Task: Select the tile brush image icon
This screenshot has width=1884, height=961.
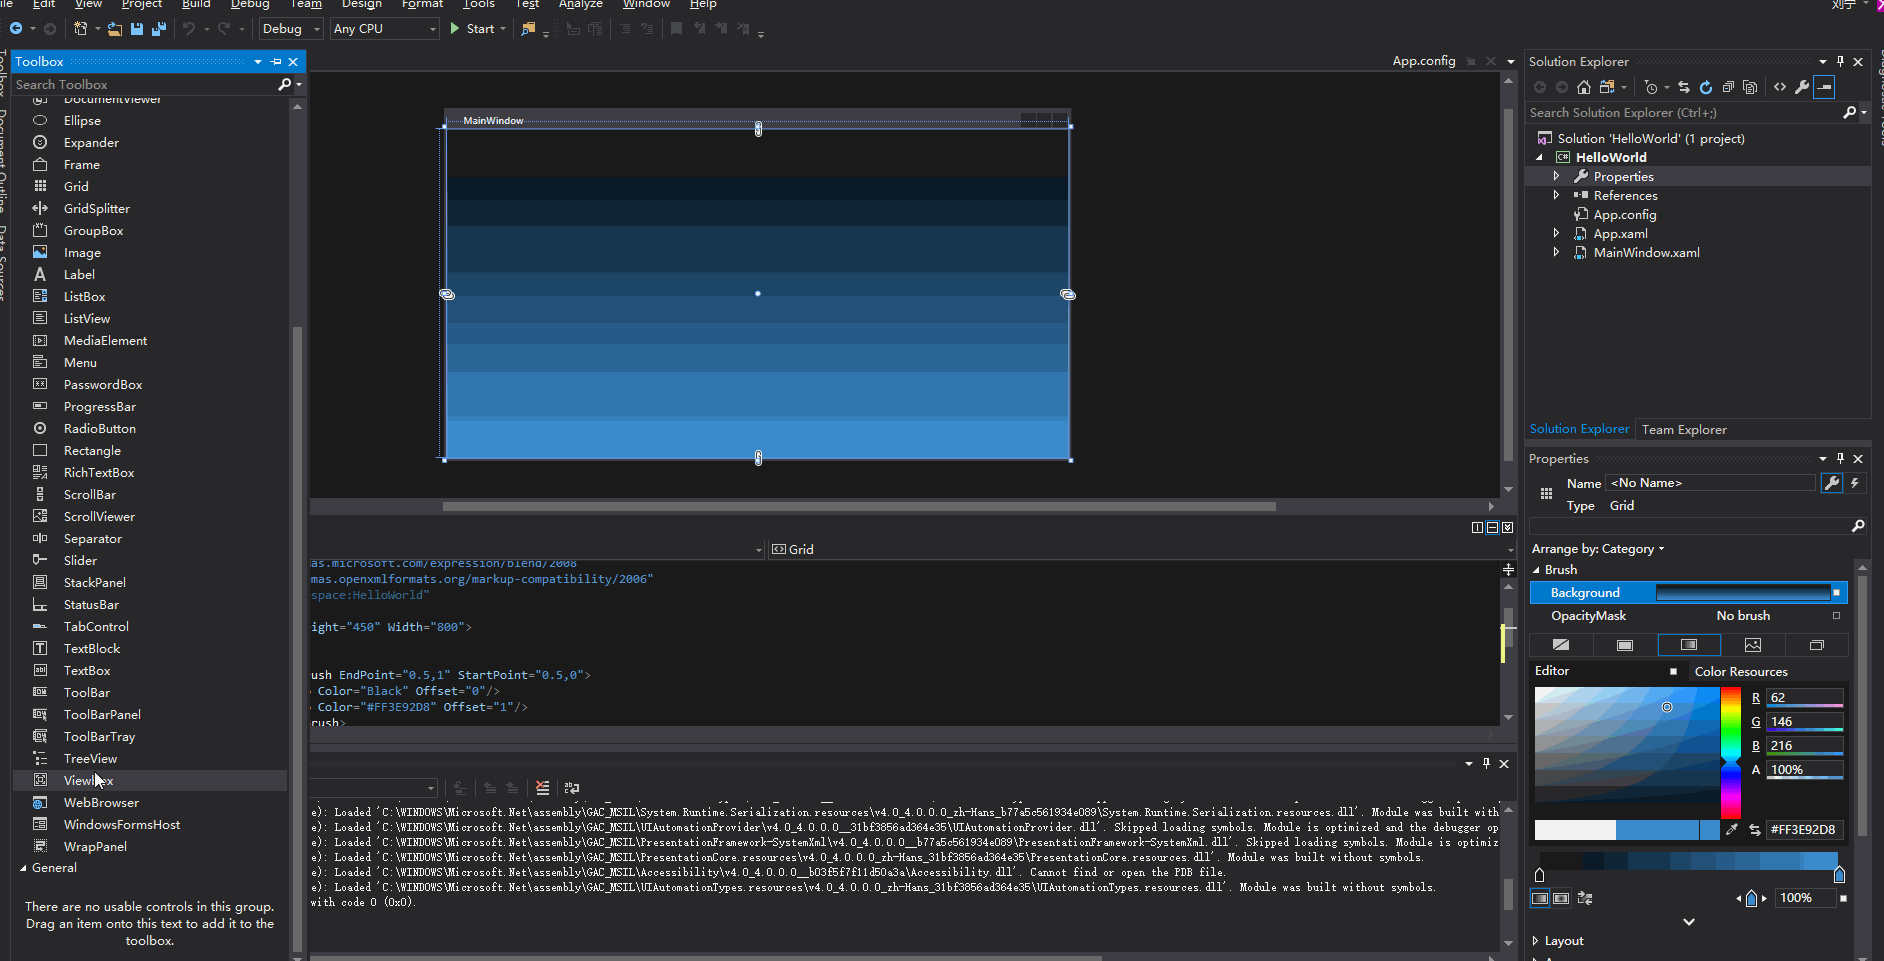Action: click(1753, 645)
